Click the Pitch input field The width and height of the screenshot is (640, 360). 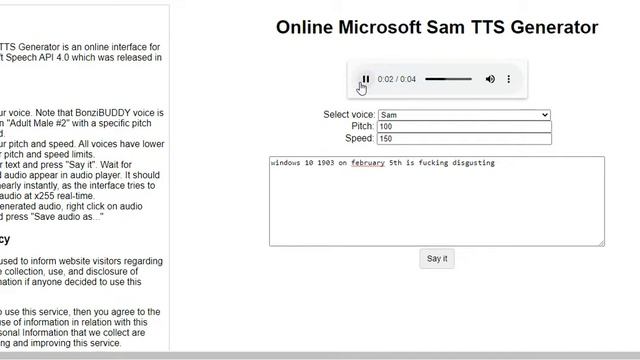point(464,127)
